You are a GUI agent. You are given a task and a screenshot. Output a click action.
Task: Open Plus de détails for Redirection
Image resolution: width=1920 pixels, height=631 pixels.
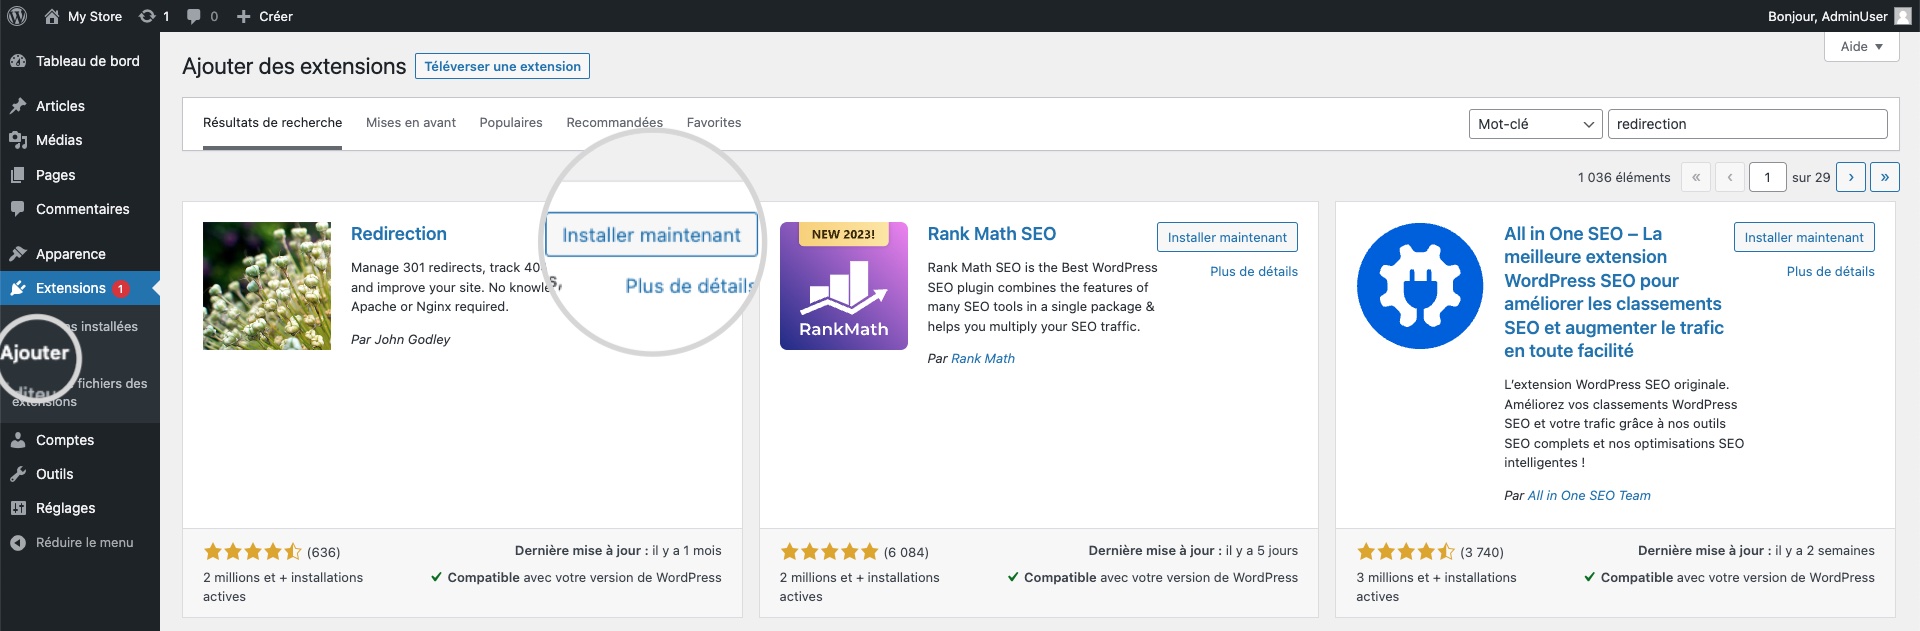tap(690, 286)
